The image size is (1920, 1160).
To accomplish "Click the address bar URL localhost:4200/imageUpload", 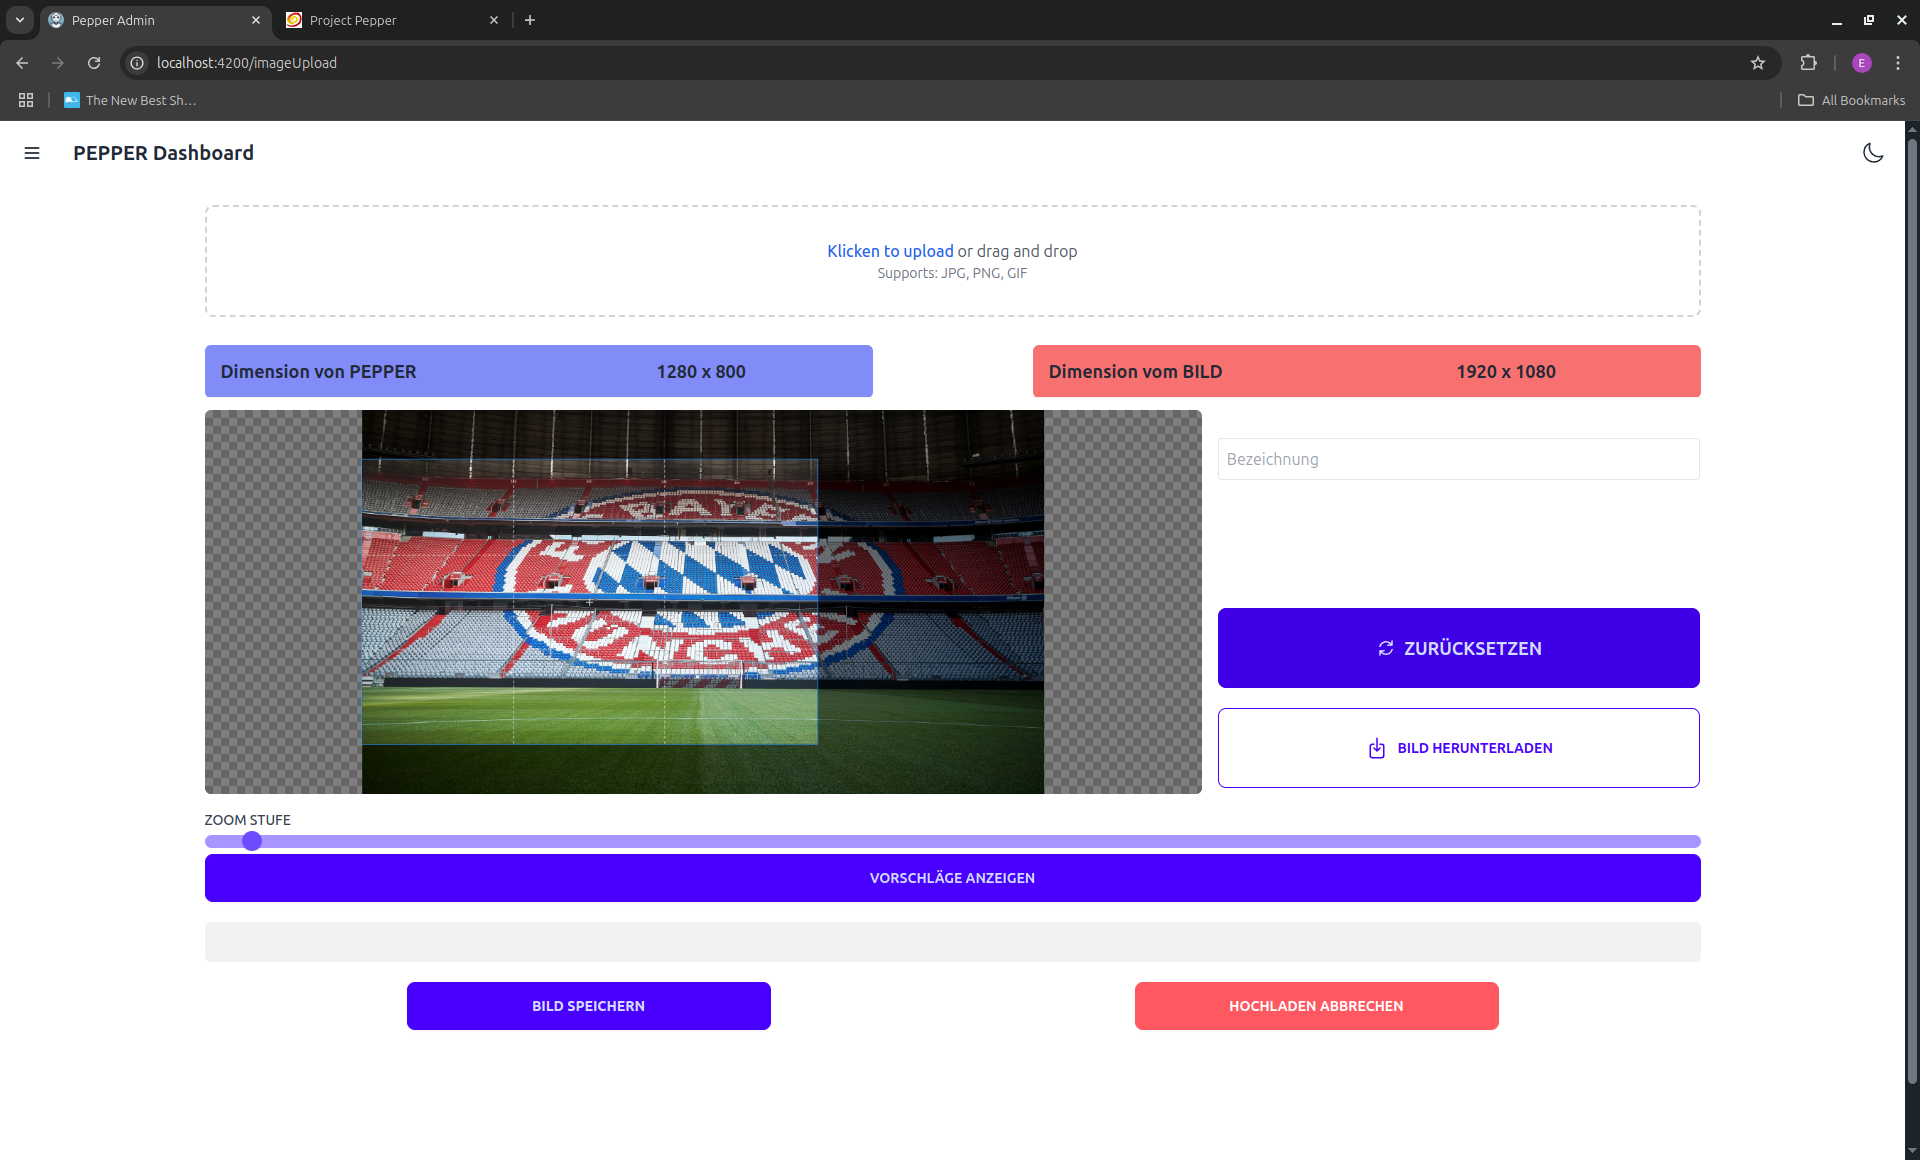I will [x=247, y=63].
